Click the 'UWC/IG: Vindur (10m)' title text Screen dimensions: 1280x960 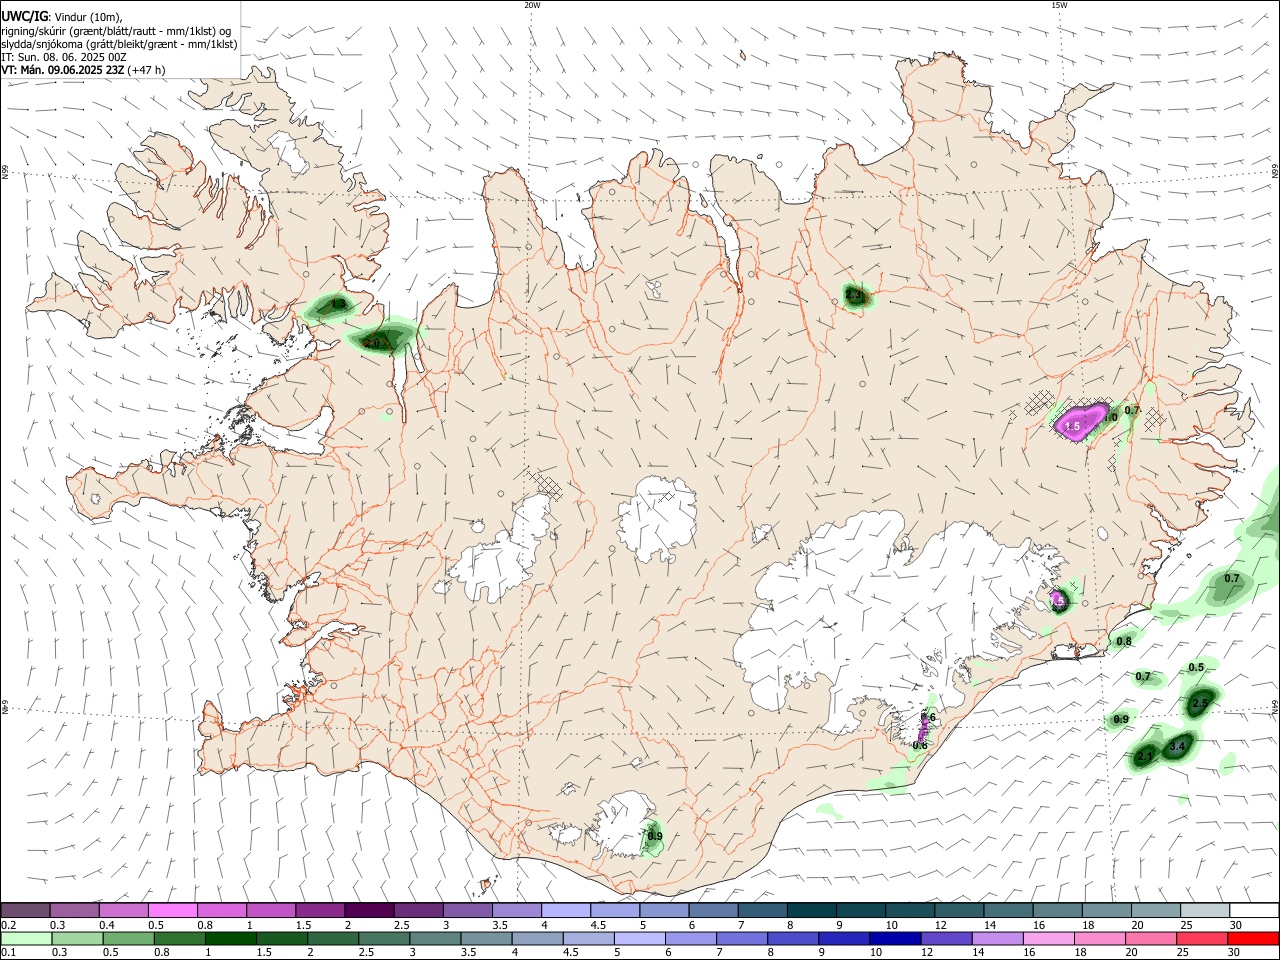(x=61, y=16)
